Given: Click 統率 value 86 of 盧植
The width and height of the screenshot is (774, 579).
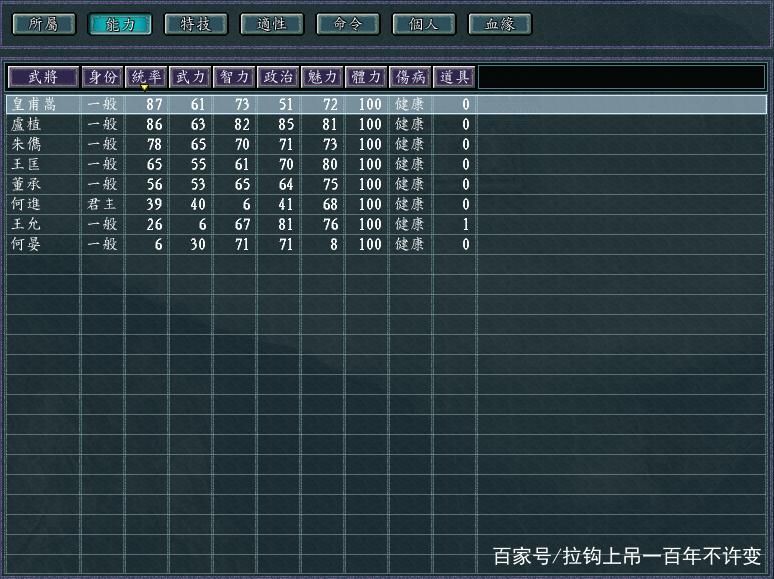Looking at the screenshot, I should point(154,124).
